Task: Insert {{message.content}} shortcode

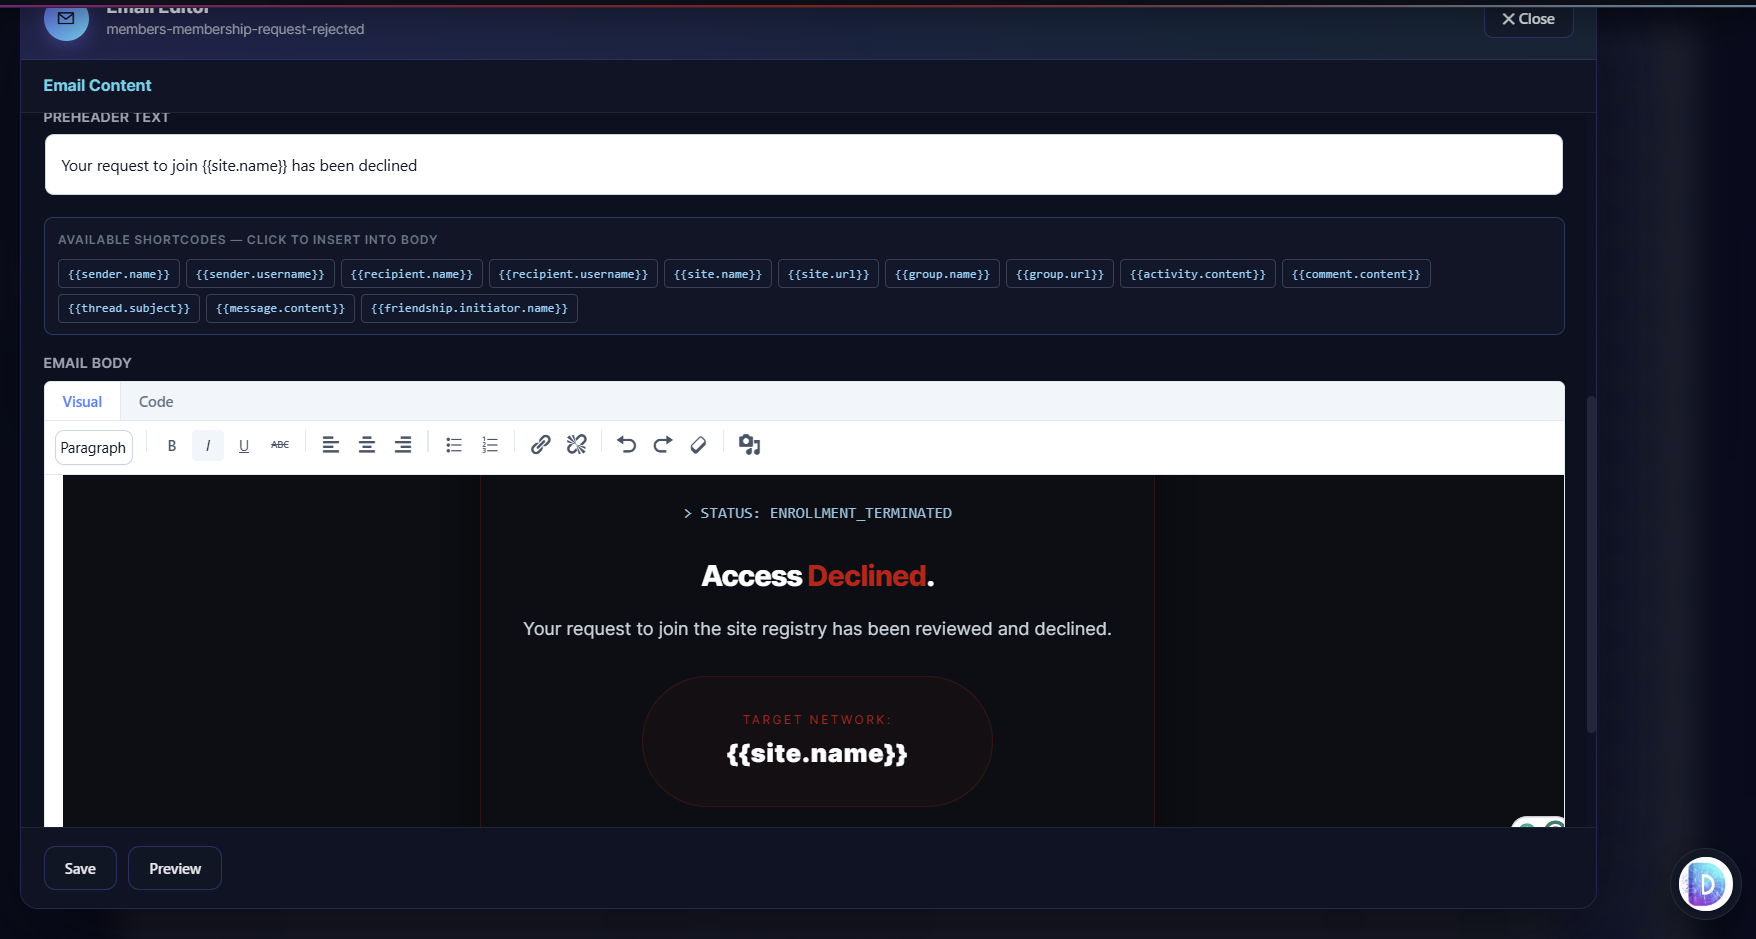Action: point(280,308)
